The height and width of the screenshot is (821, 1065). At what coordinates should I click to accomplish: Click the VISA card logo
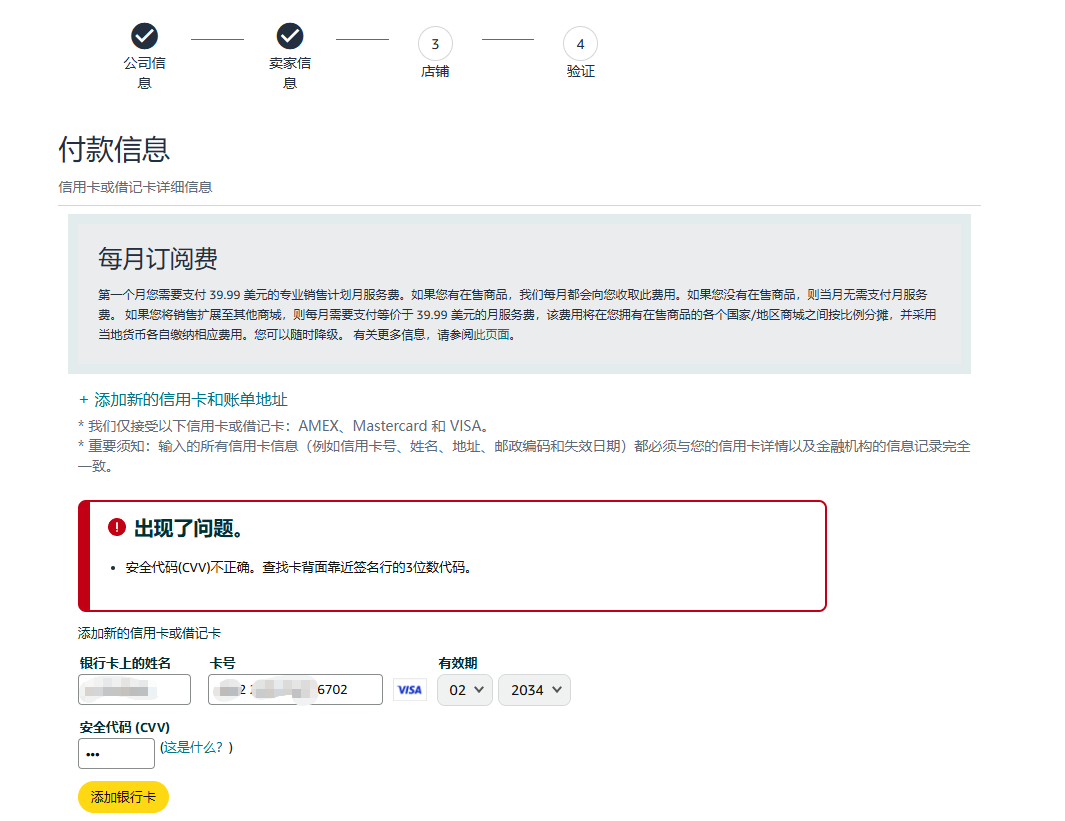coord(409,690)
